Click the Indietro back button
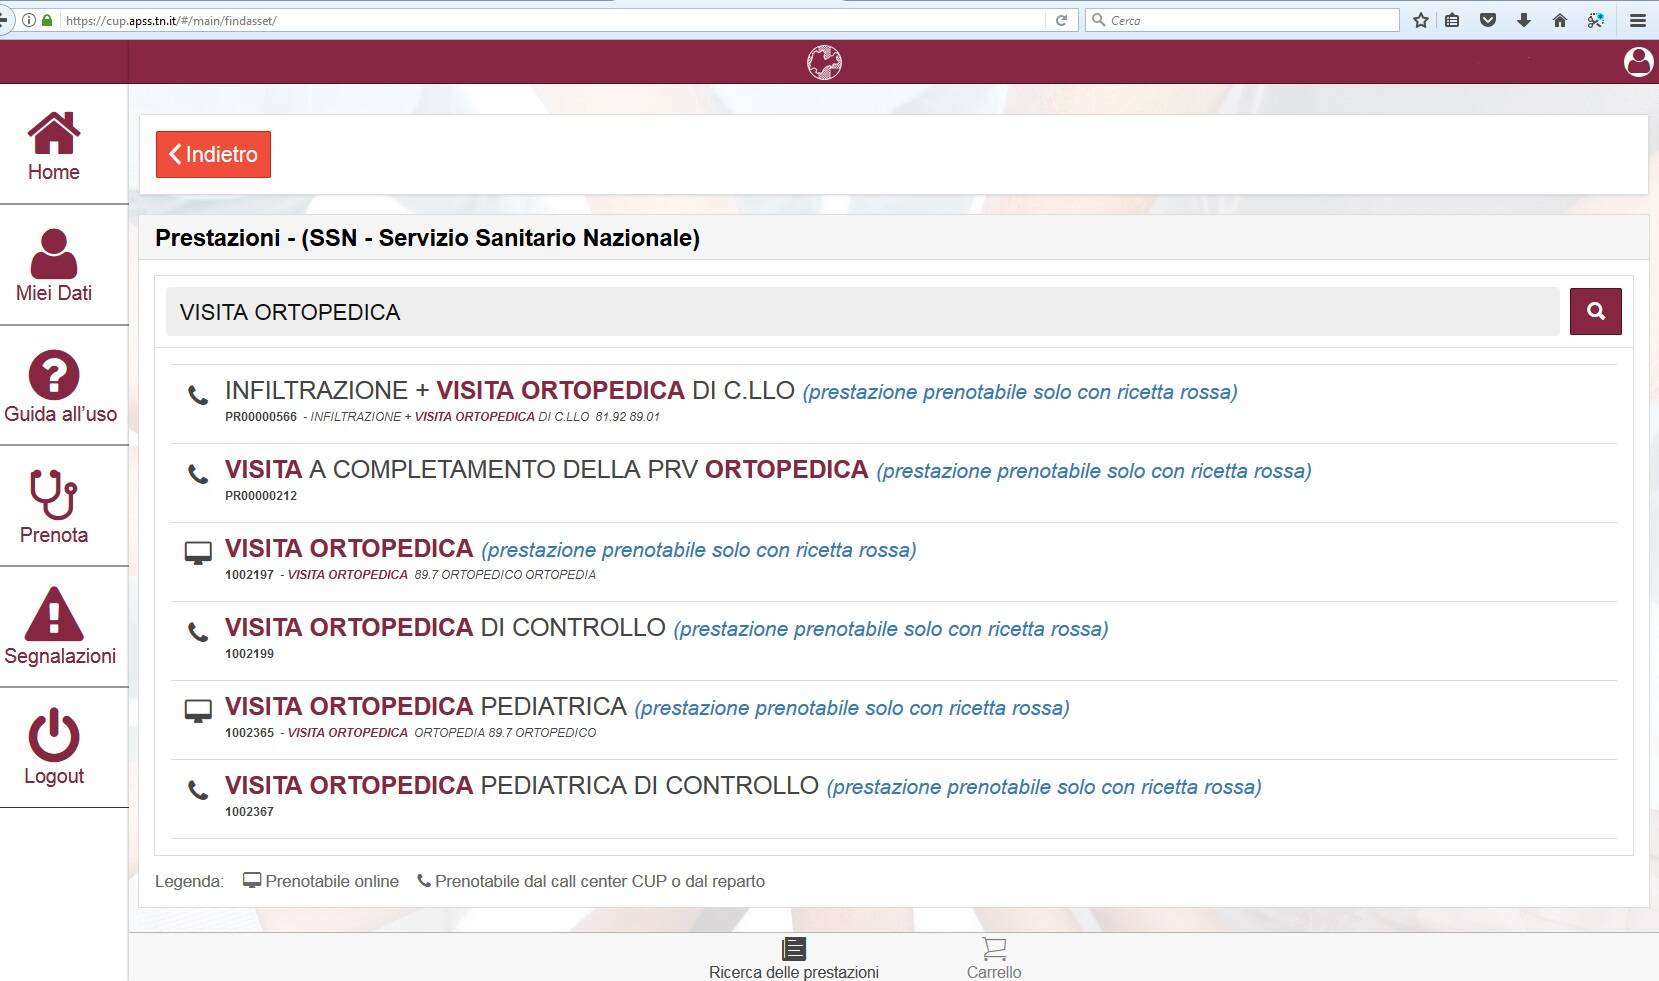 pos(212,153)
